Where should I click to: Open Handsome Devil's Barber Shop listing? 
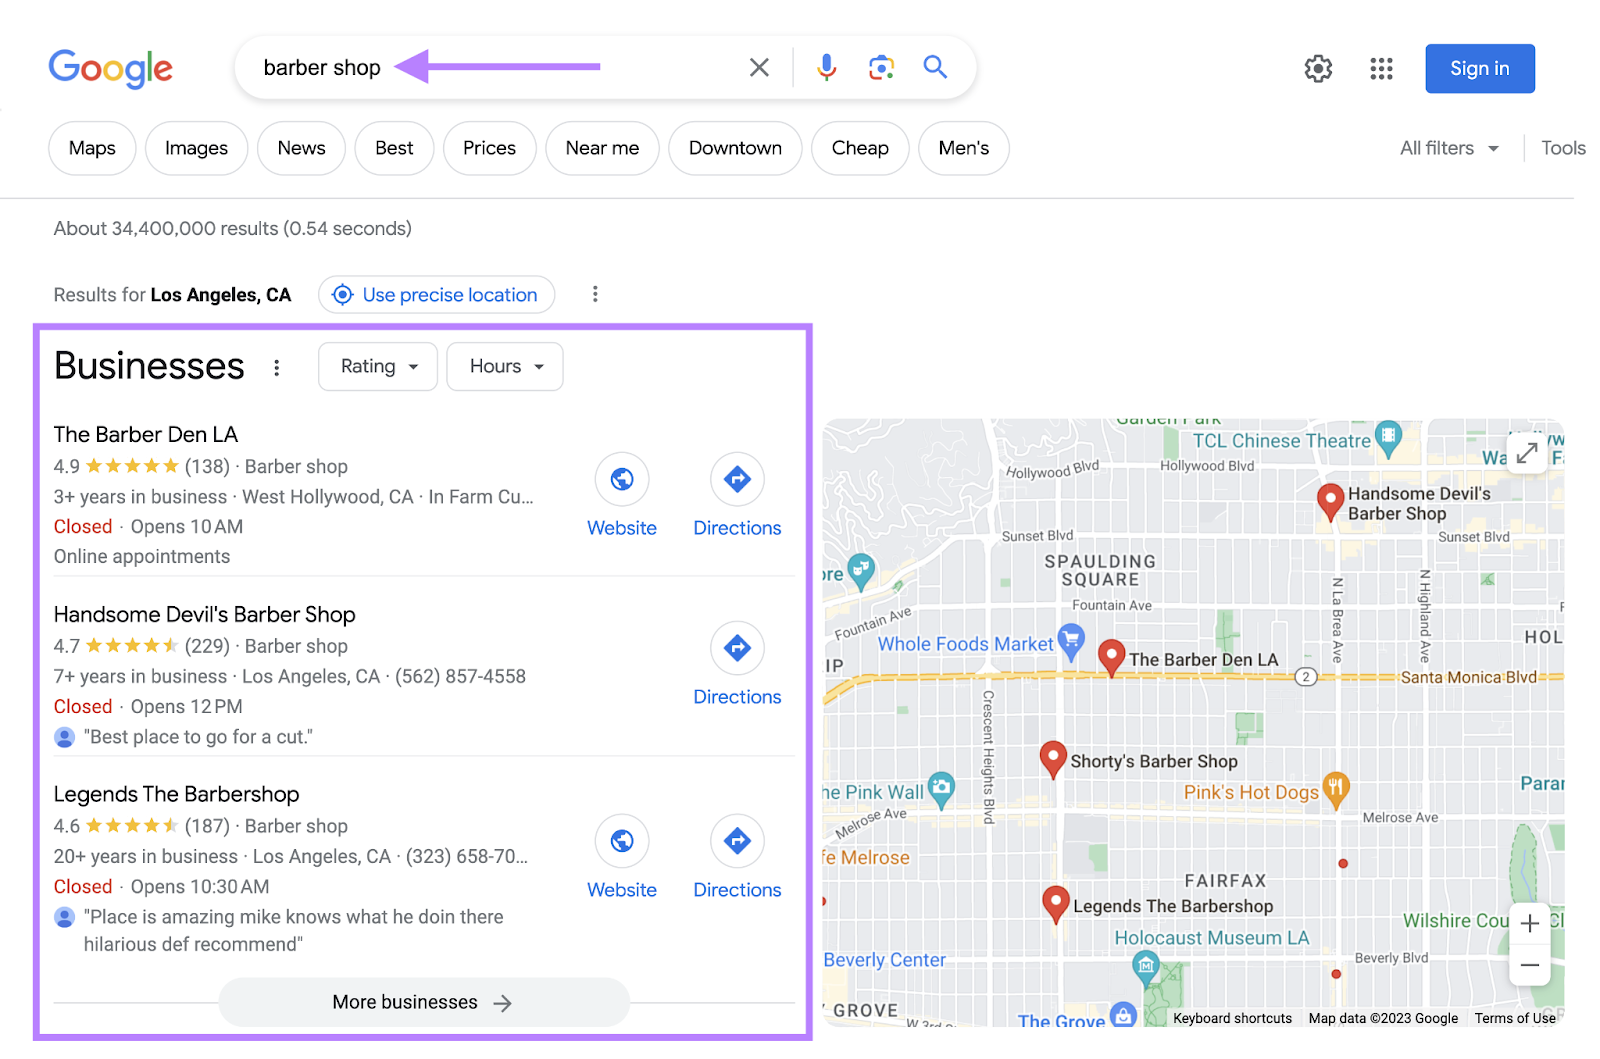205,614
